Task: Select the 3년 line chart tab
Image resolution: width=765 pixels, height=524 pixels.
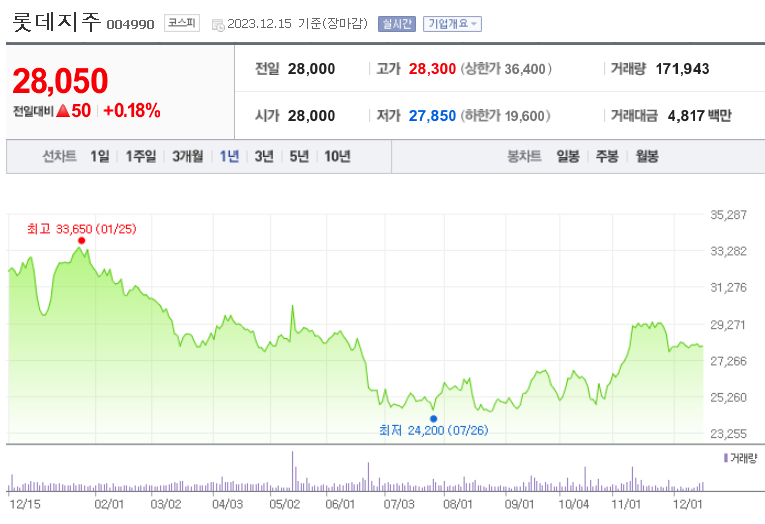Action: tap(264, 156)
